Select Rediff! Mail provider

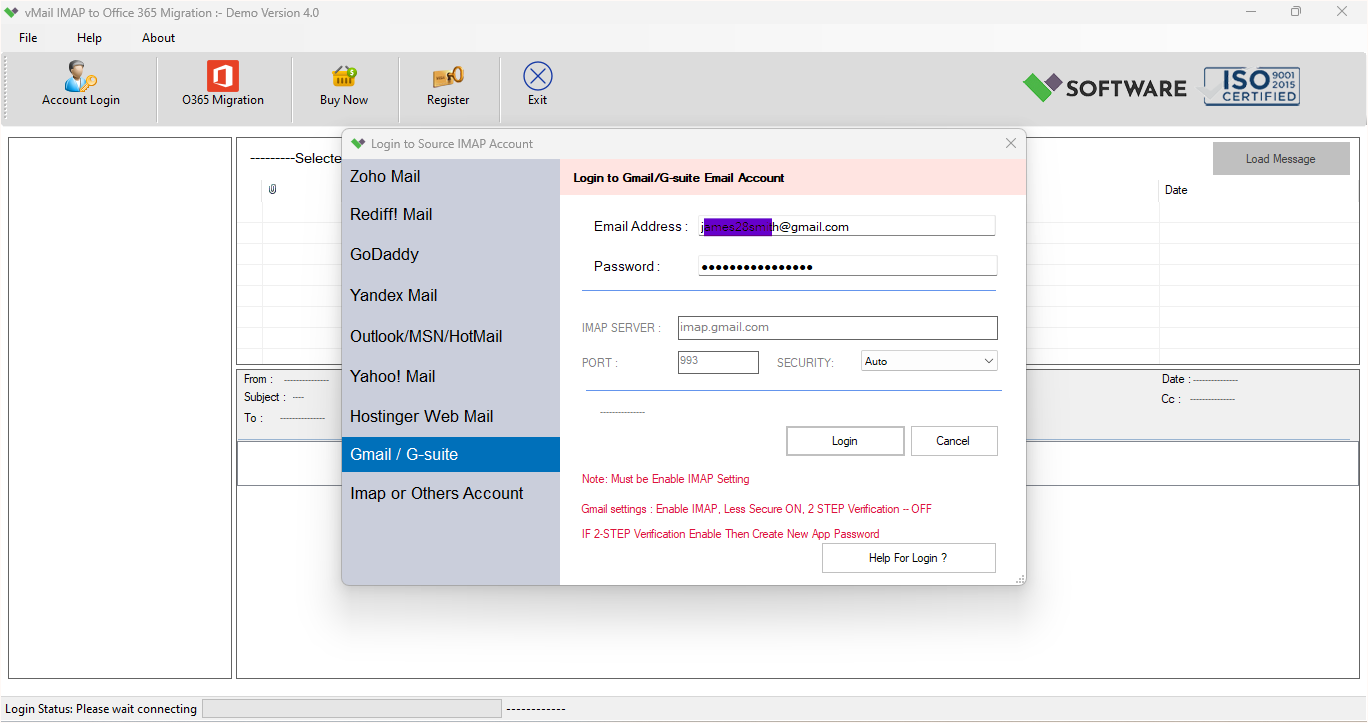[451, 214]
